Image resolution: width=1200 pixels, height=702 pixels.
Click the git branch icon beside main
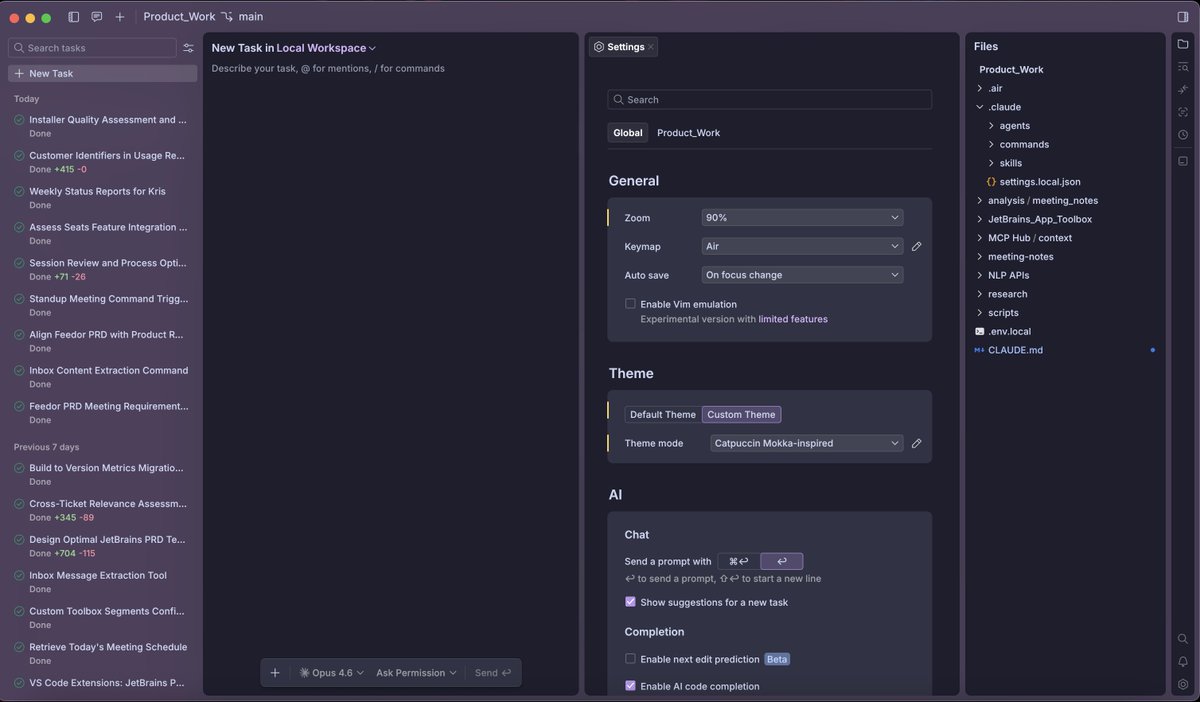(227, 17)
